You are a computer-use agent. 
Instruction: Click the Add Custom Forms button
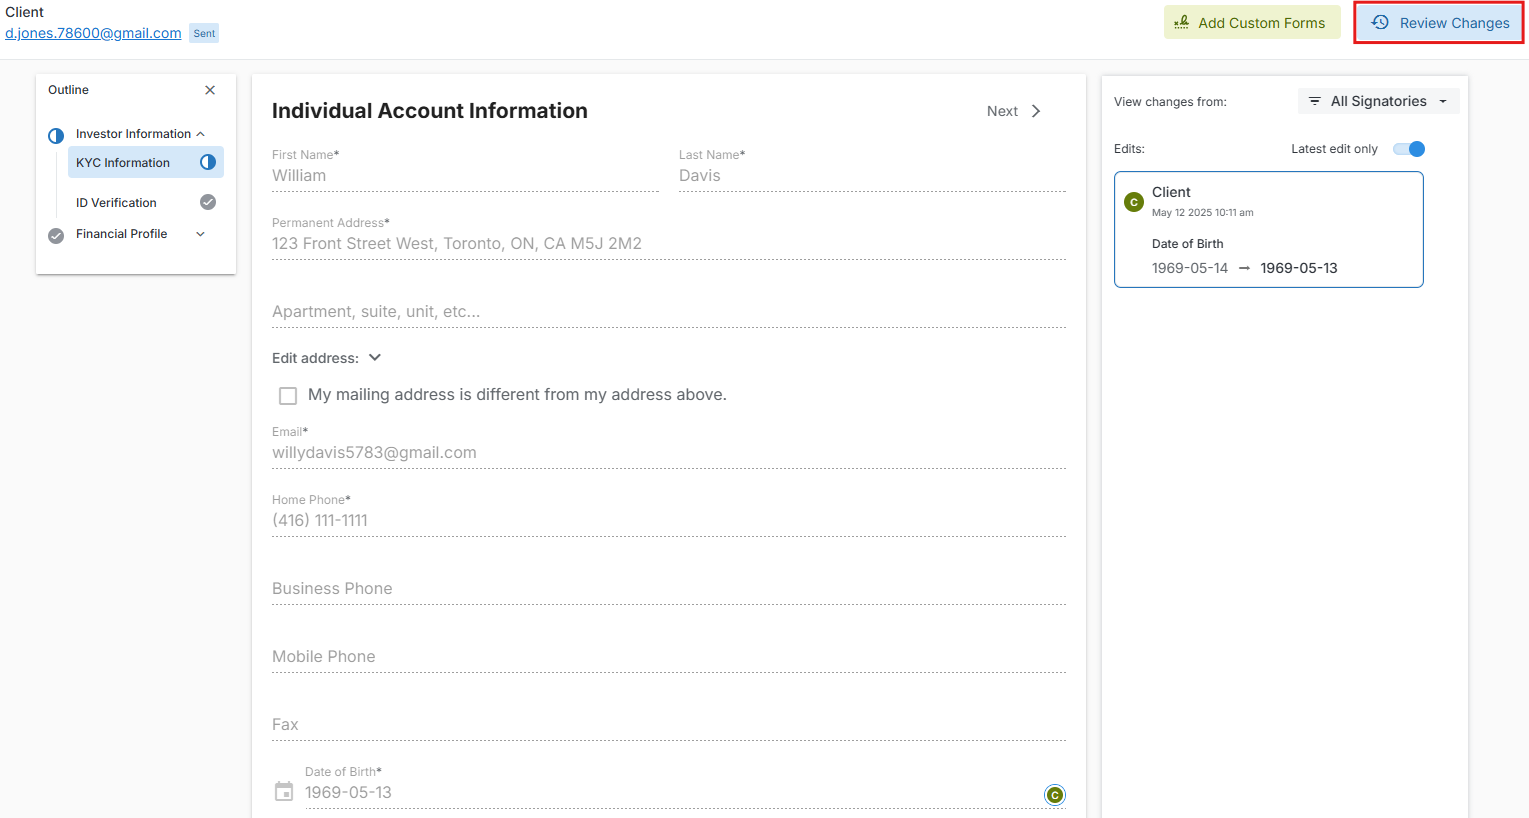[x=1252, y=22]
